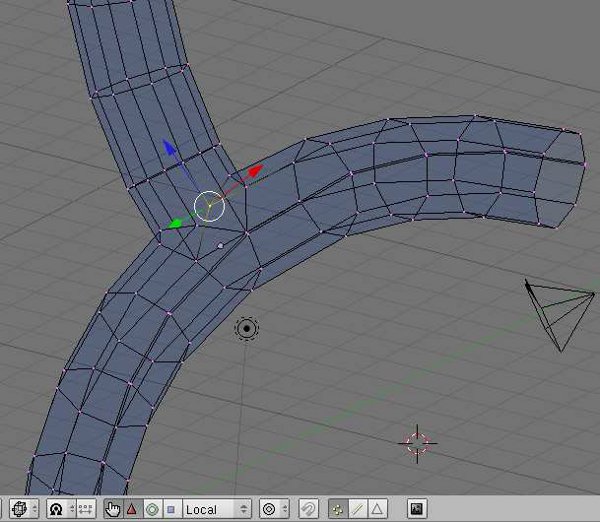Image resolution: width=600 pixels, height=522 pixels.
Task: Switch to edge select mode
Action: [358, 509]
